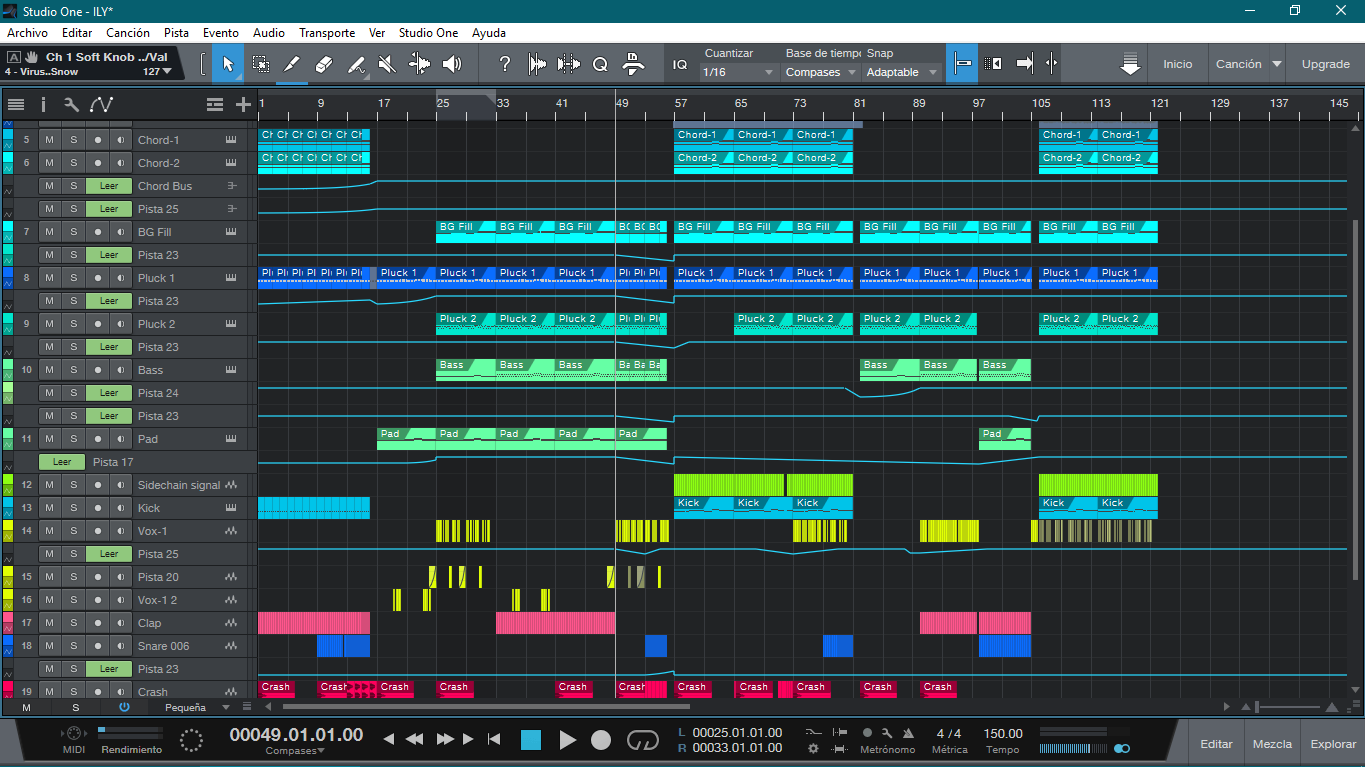Click the question mark help icon
The height and width of the screenshot is (767, 1365).
[505, 64]
